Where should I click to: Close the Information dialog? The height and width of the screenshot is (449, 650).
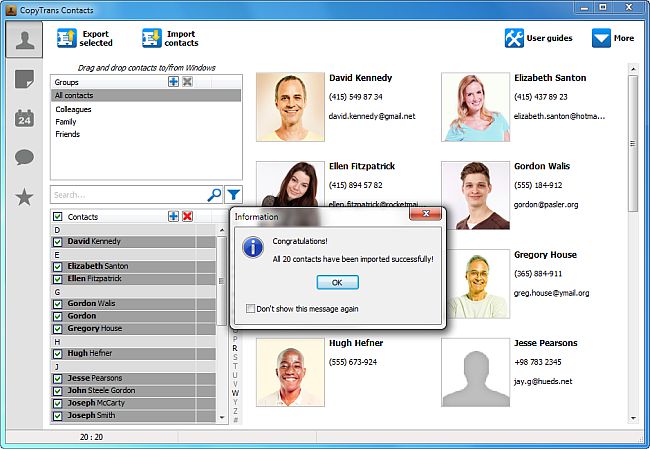point(425,214)
